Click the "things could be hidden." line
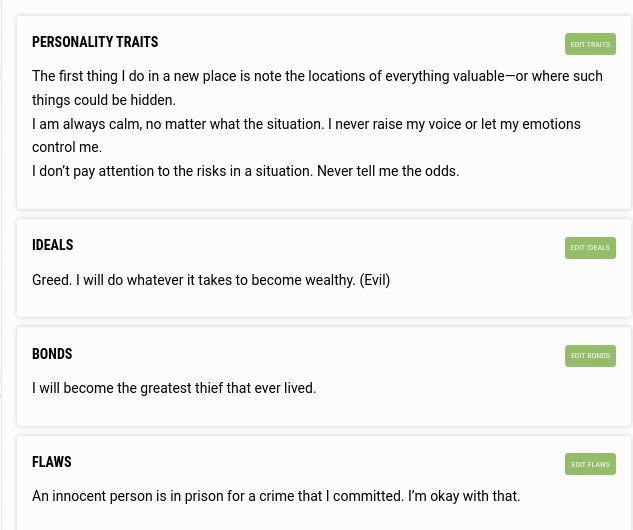Viewport: 633px width, 530px height. 104,100
